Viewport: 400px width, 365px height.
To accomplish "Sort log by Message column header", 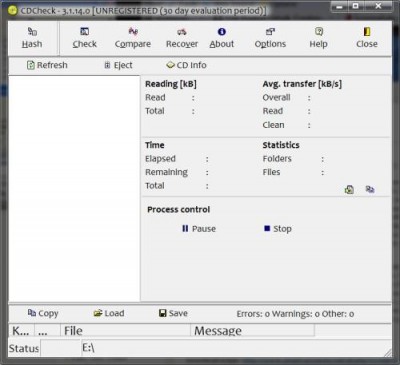I will coord(252,331).
